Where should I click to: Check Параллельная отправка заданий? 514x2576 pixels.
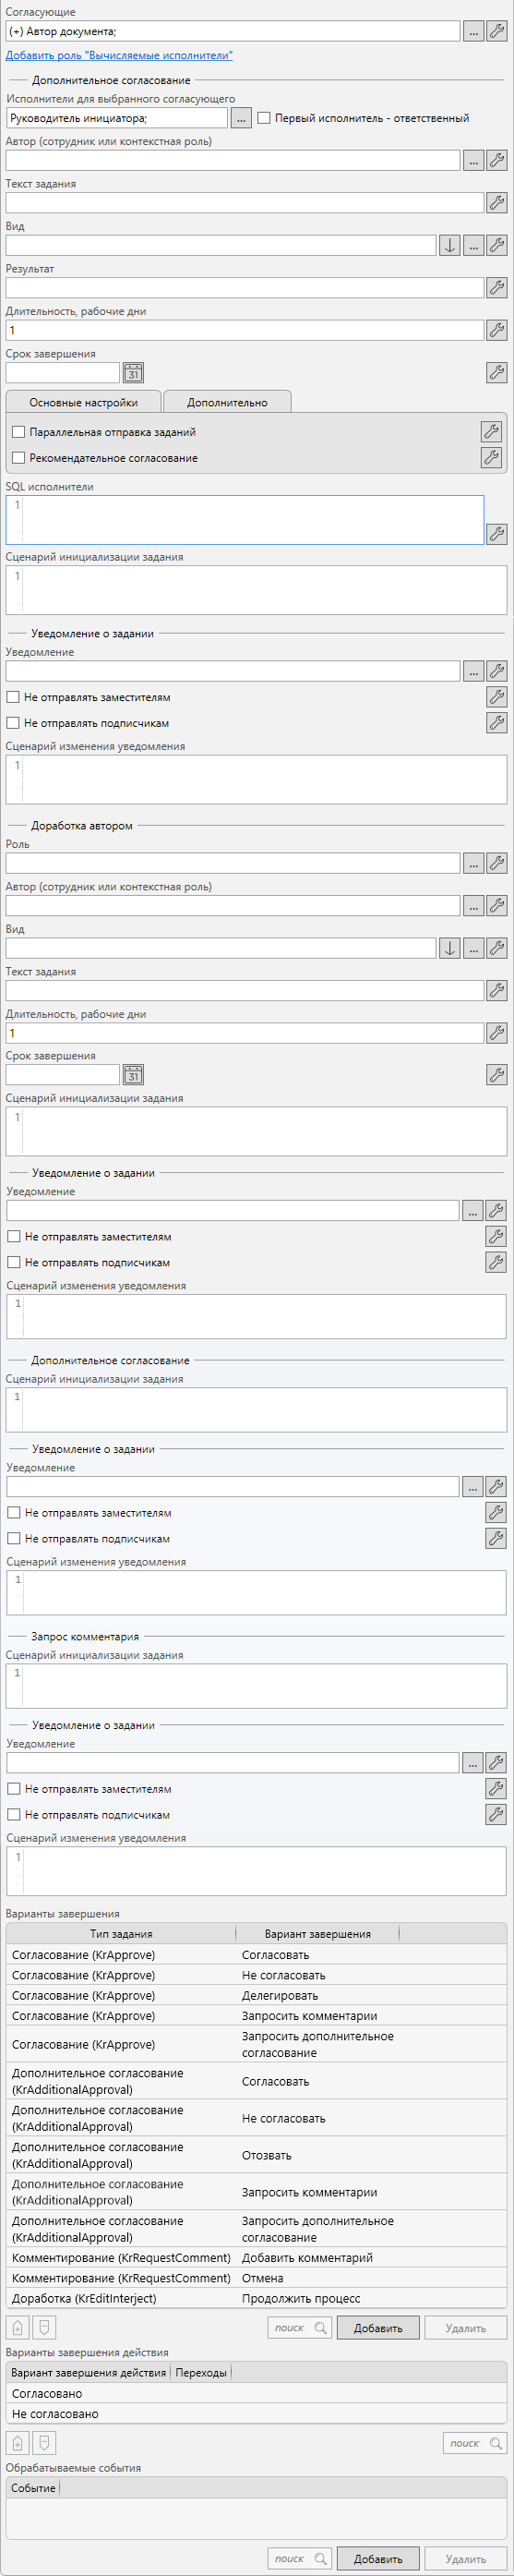[x=18, y=432]
